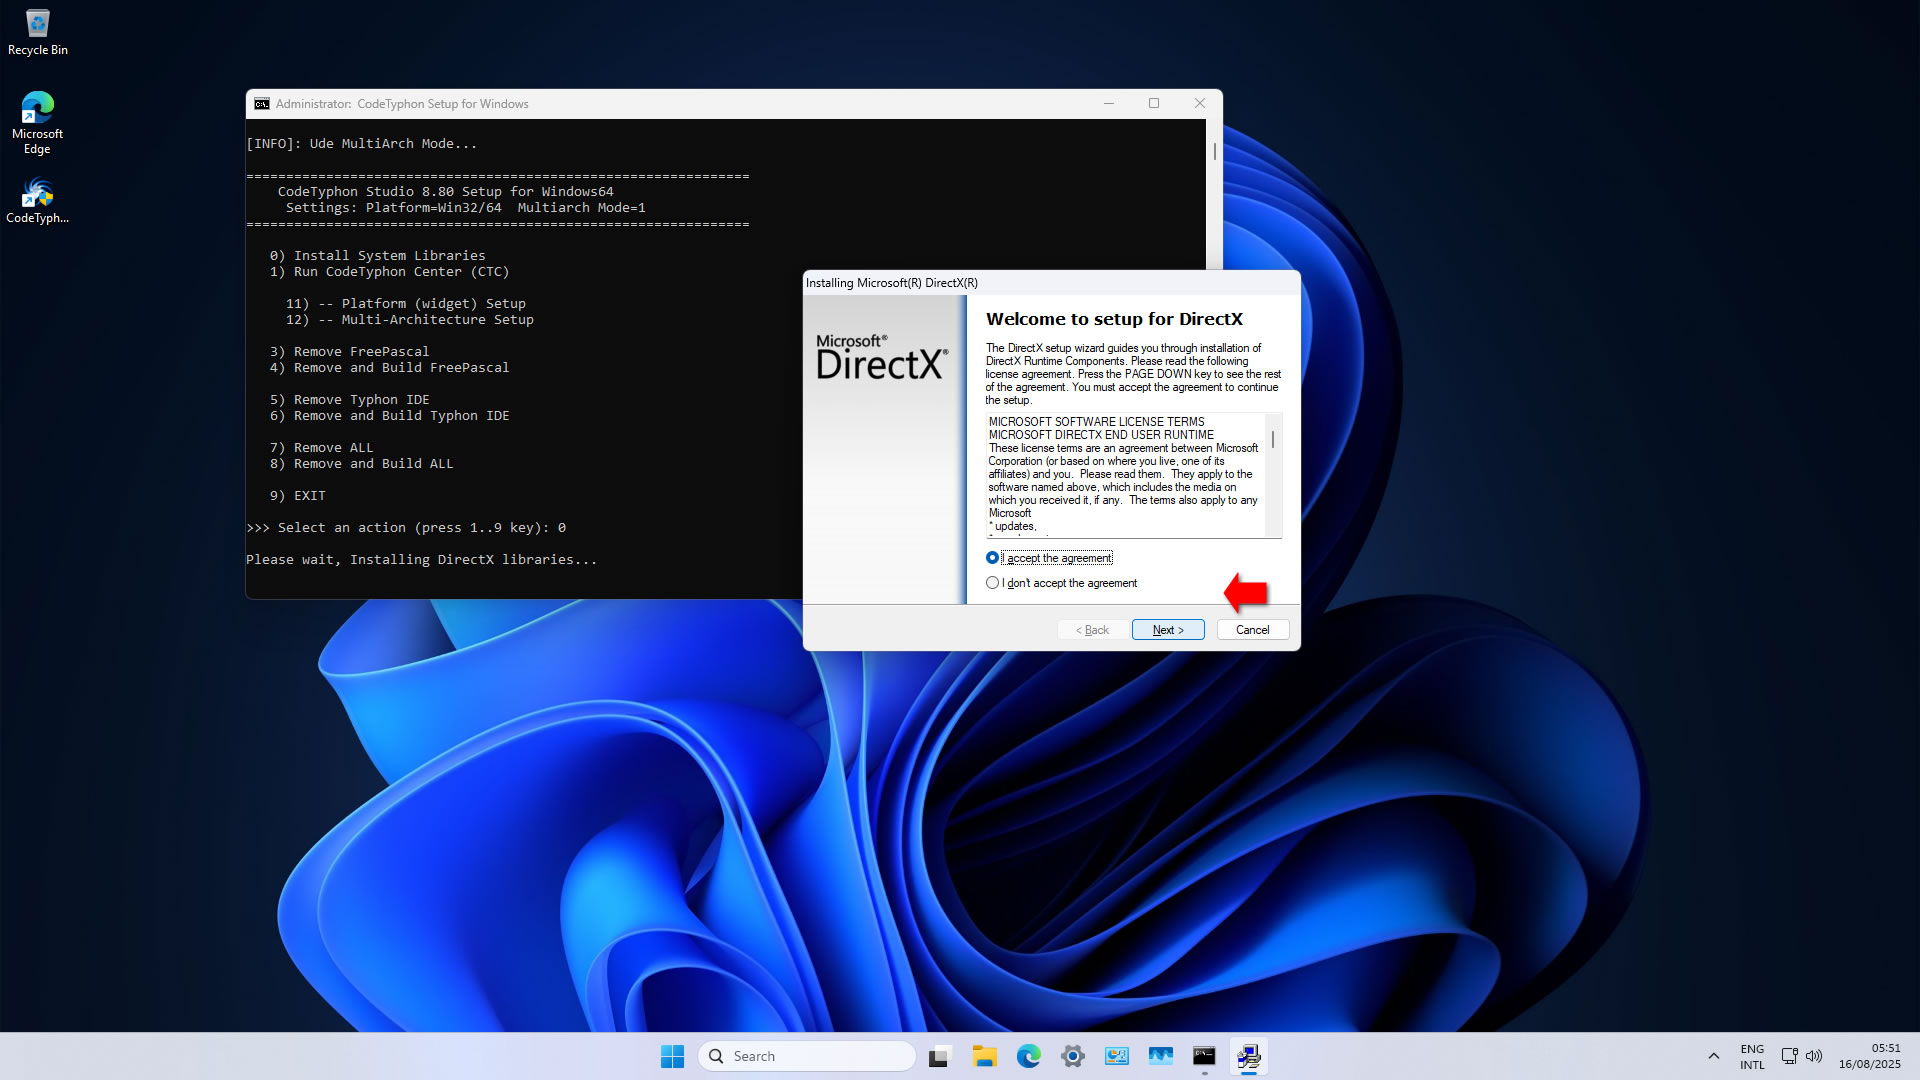Select "I accept the agreement" option
Image resolution: width=1920 pixels, height=1080 pixels.
[x=1049, y=558]
